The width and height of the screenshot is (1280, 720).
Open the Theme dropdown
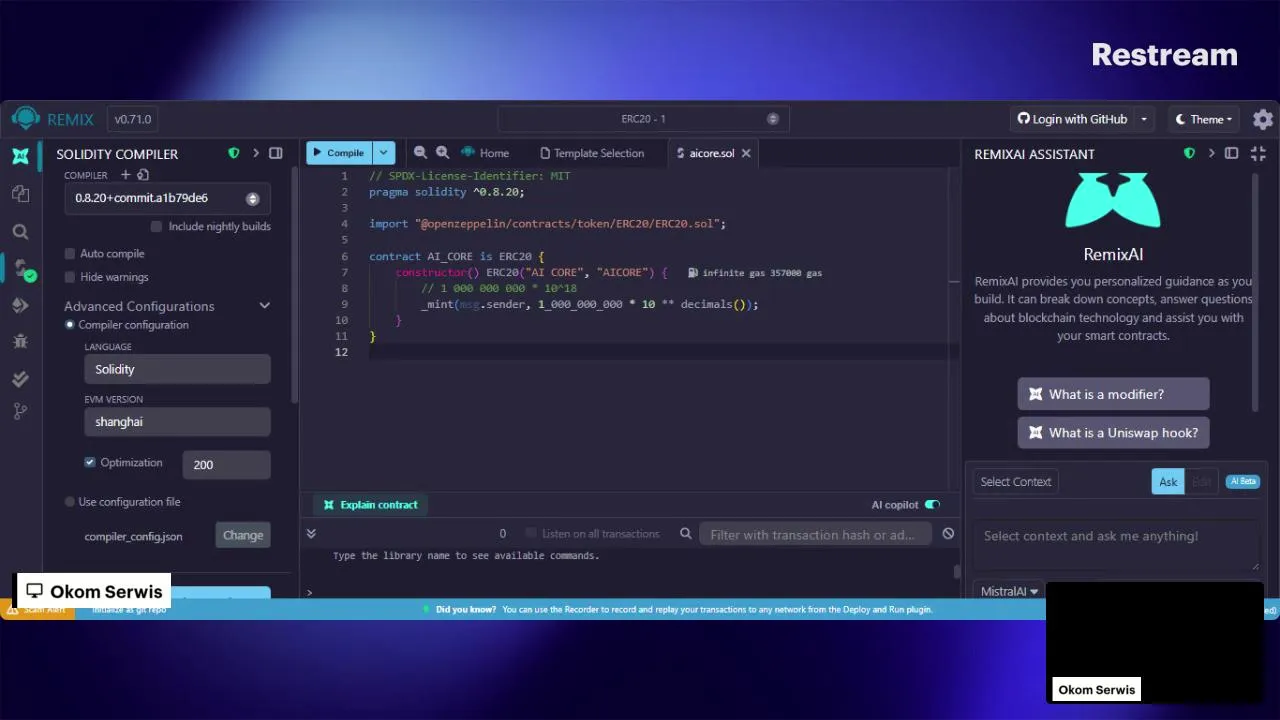1204,119
